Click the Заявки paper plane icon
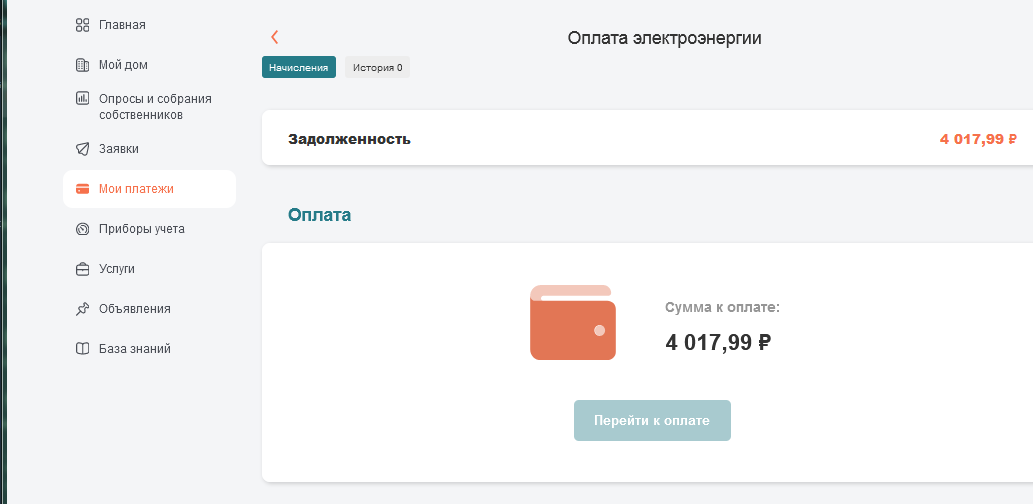Image resolution: width=1033 pixels, height=504 pixels. (x=82, y=149)
